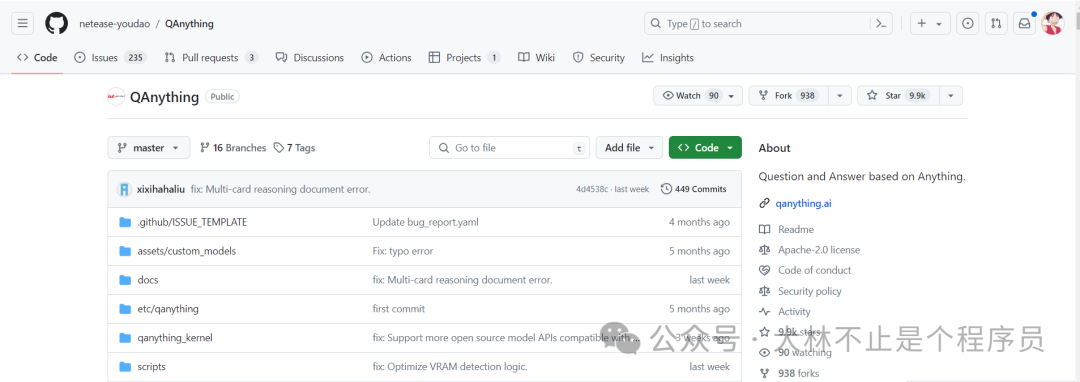Open your pull requests header icon

click(996, 23)
